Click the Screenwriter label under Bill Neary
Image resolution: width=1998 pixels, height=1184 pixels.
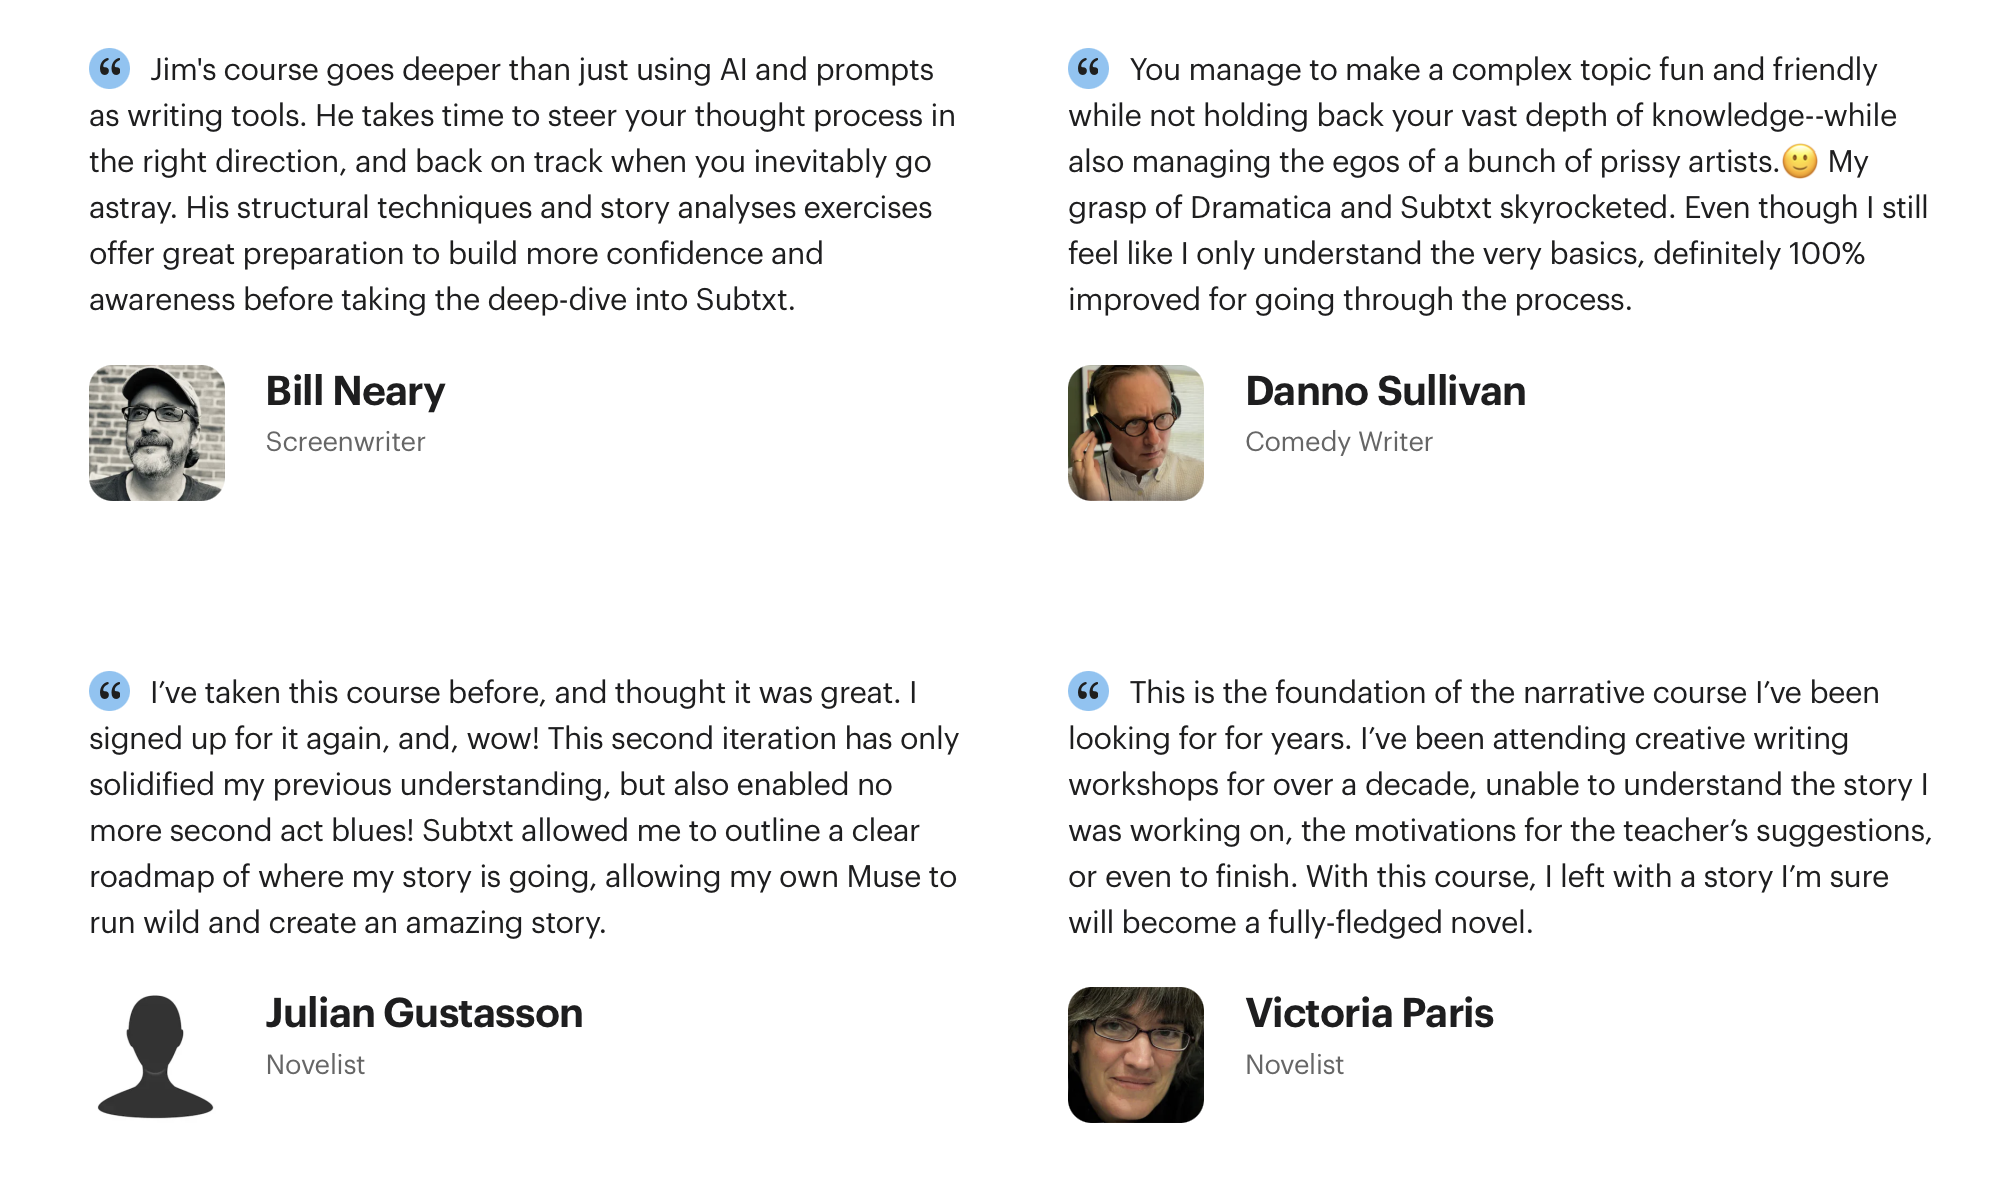click(345, 441)
